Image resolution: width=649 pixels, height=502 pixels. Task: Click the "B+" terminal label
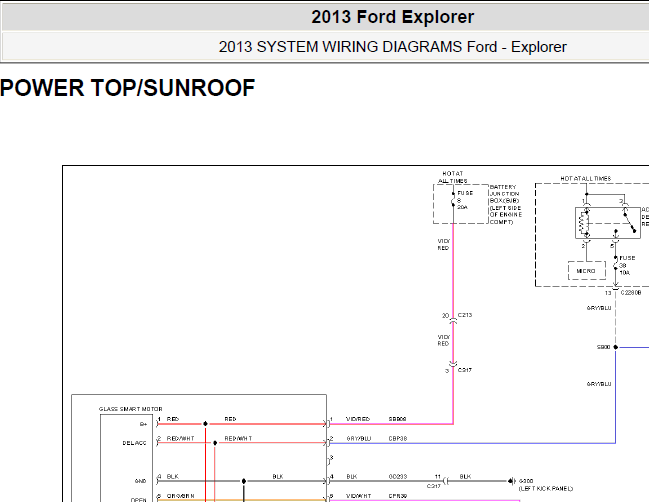(x=143, y=424)
